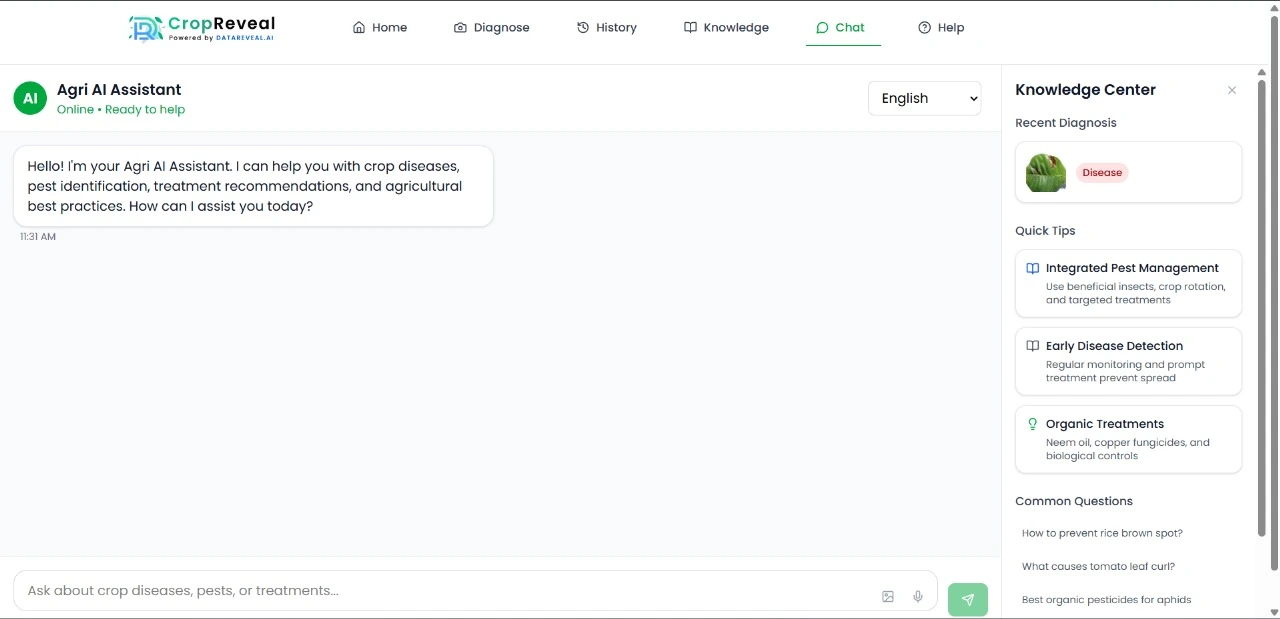Click 'How to prevent rice brown spot?'
Image resolution: width=1280 pixels, height=619 pixels.
coord(1102,533)
